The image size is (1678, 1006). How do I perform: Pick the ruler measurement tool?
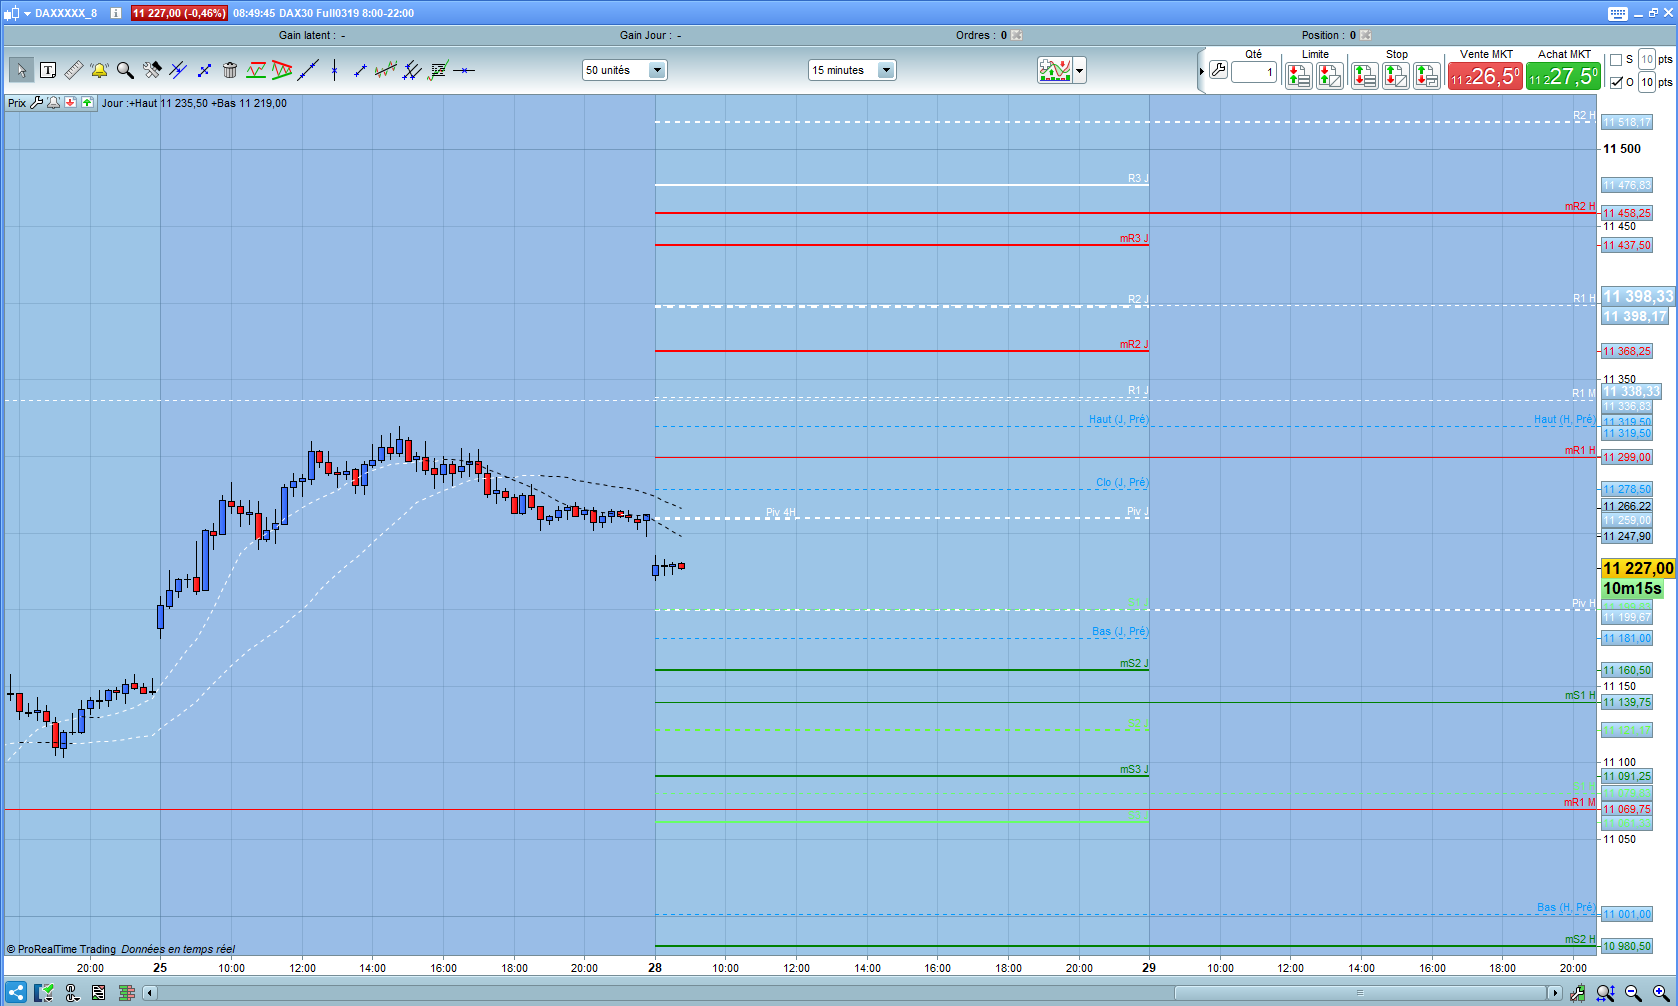pos(73,70)
